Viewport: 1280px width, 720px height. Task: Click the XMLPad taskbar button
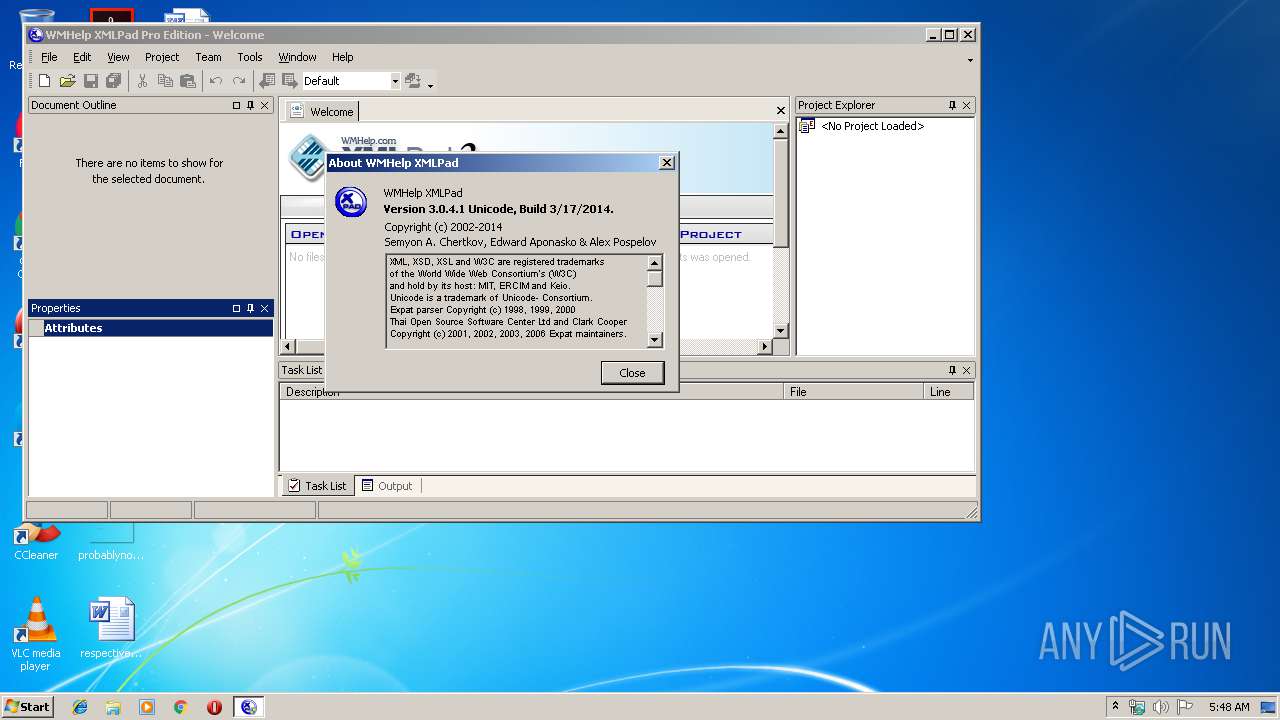point(249,707)
